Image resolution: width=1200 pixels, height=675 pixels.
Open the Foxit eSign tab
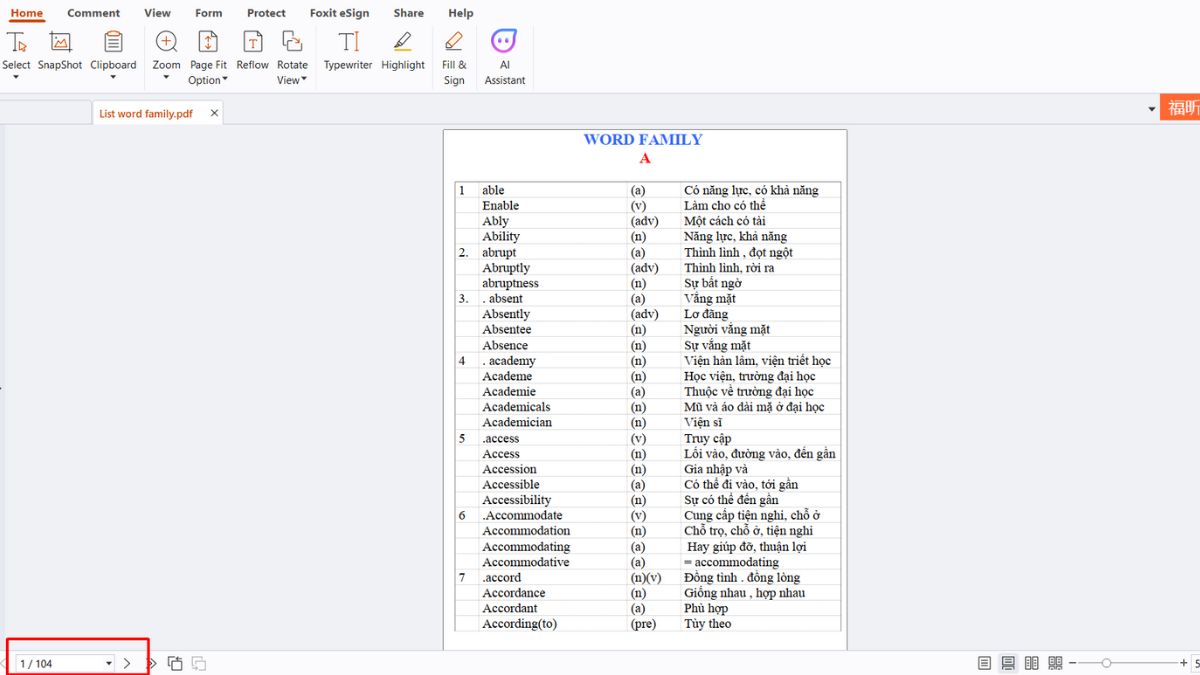[339, 13]
